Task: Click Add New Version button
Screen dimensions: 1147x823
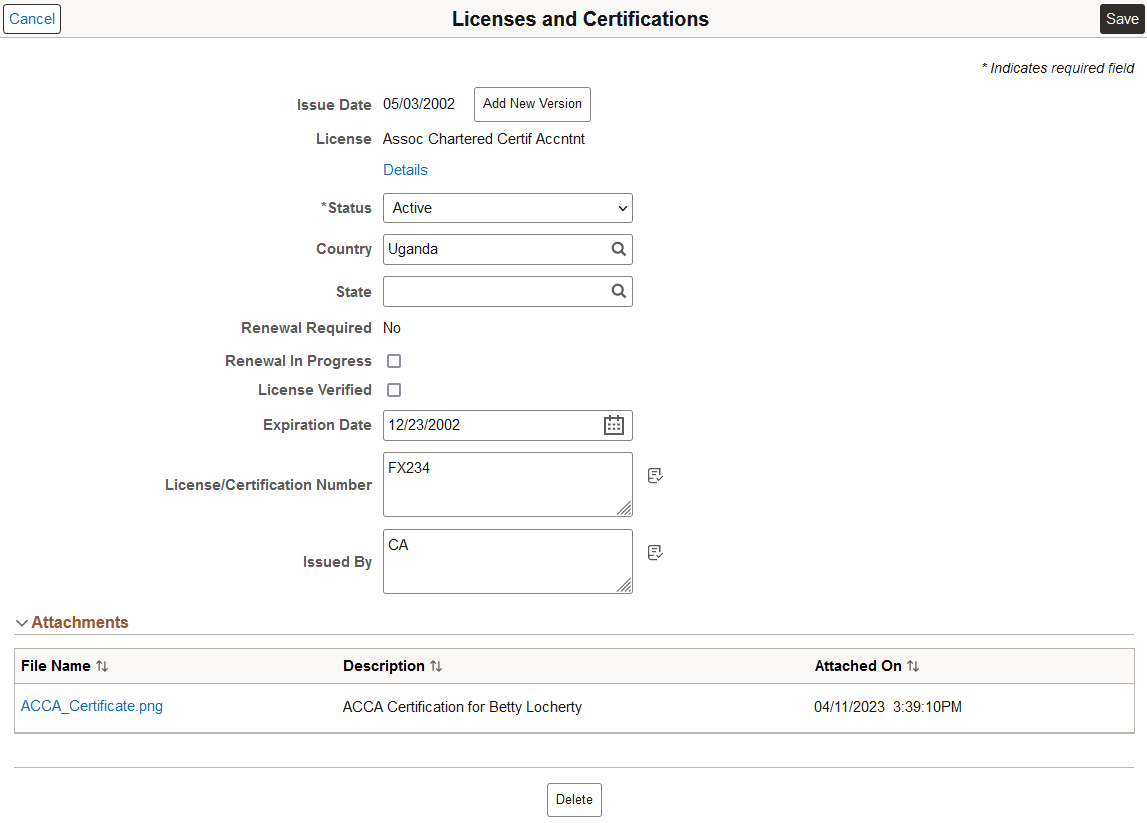Action: (533, 104)
